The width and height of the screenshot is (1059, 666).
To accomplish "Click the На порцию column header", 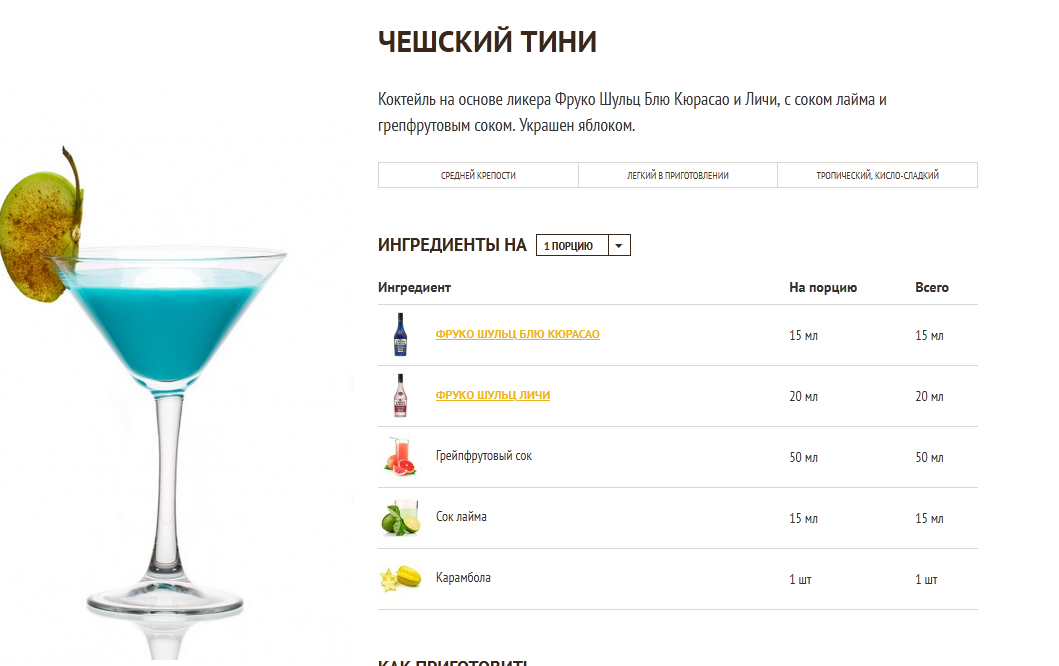I will tap(823, 287).
